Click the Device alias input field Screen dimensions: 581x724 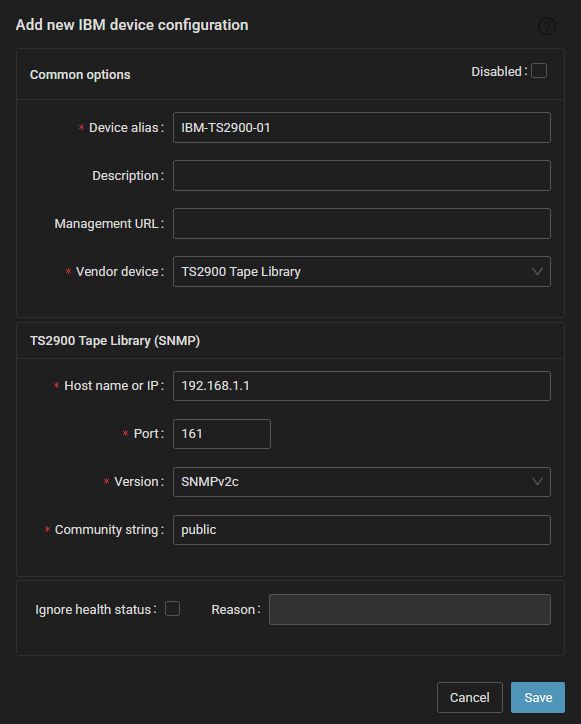point(362,127)
